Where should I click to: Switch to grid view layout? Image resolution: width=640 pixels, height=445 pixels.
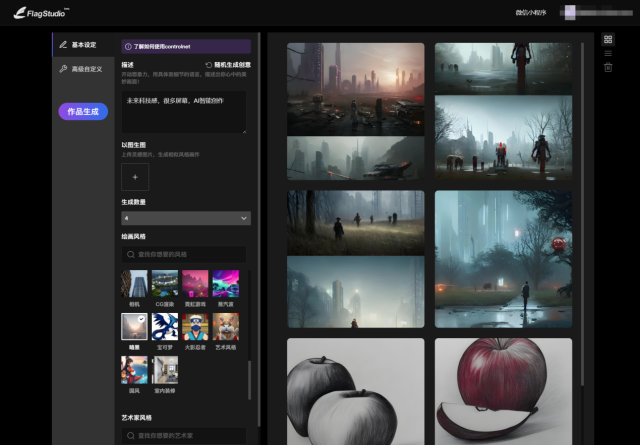point(607,40)
